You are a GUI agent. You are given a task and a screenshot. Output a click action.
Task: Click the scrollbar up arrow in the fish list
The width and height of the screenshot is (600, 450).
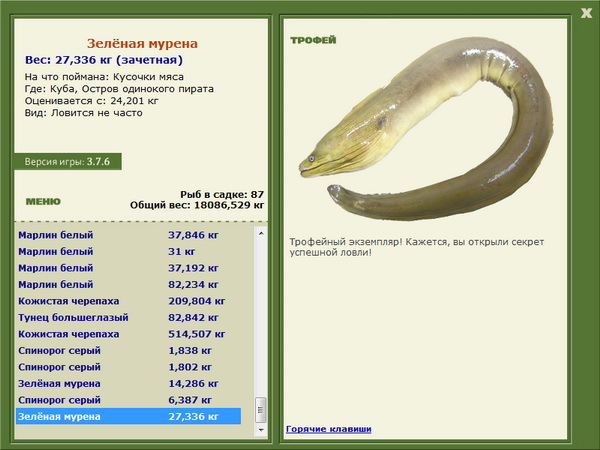261,233
